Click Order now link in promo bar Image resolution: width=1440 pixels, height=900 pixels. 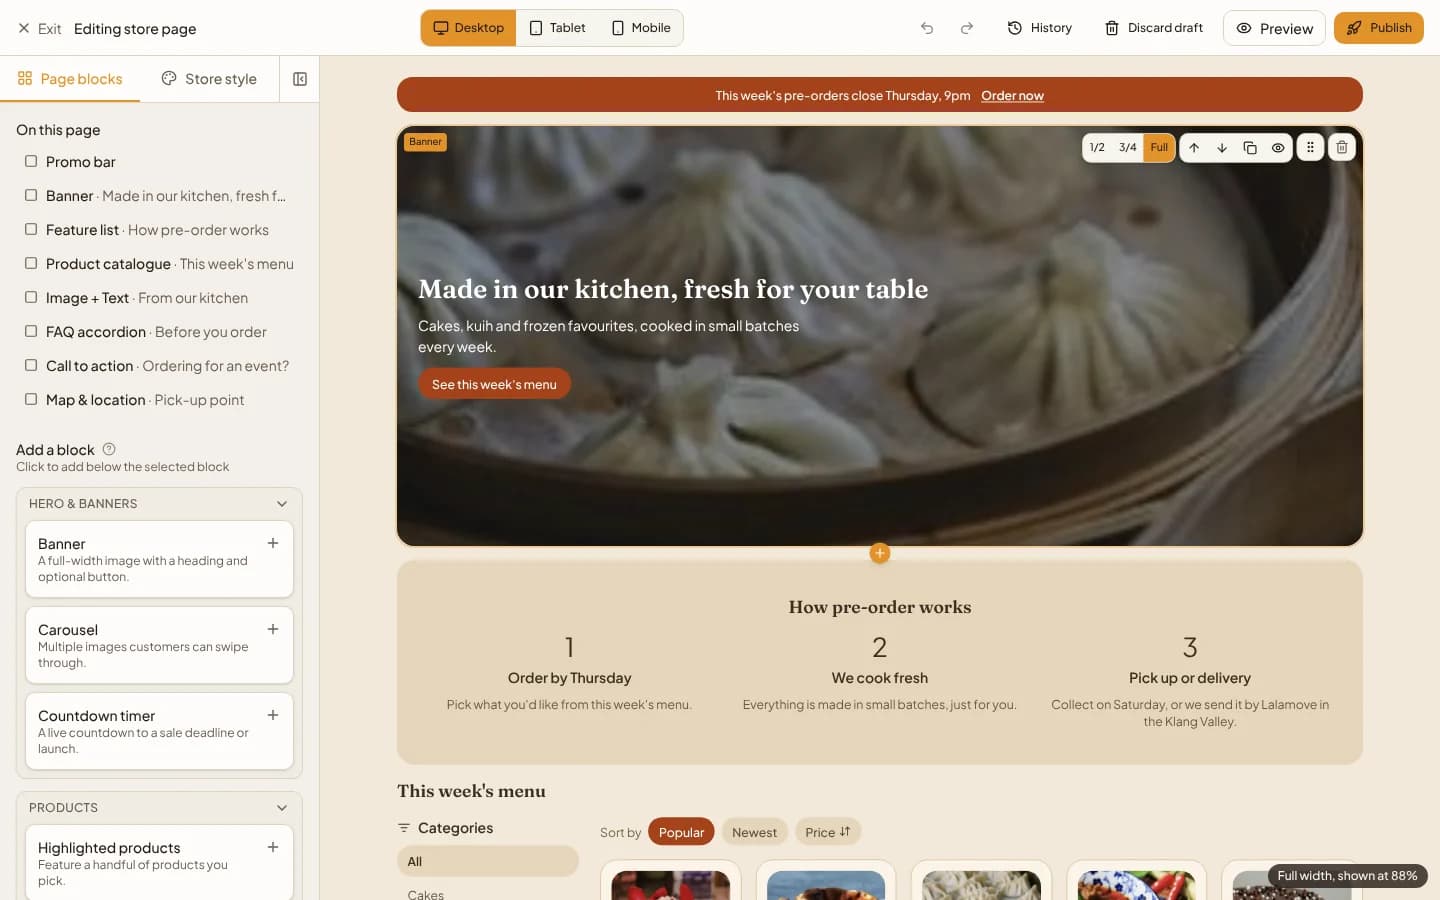click(1012, 96)
